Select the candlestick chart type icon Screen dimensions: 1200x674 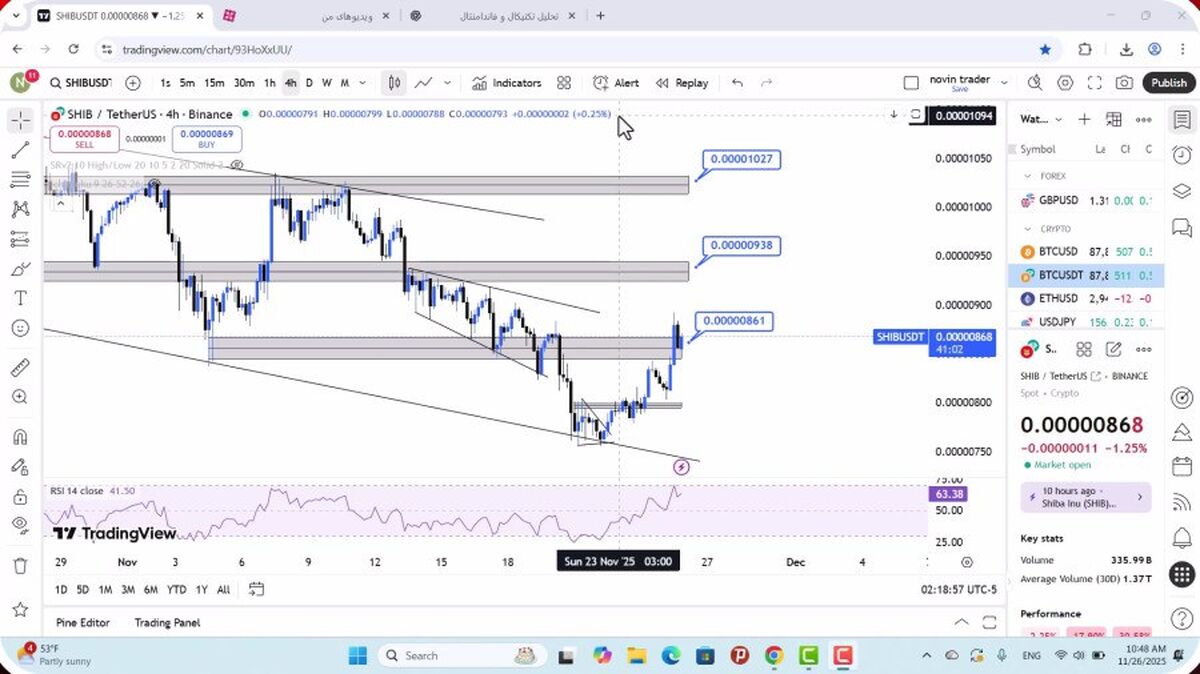[x=394, y=83]
